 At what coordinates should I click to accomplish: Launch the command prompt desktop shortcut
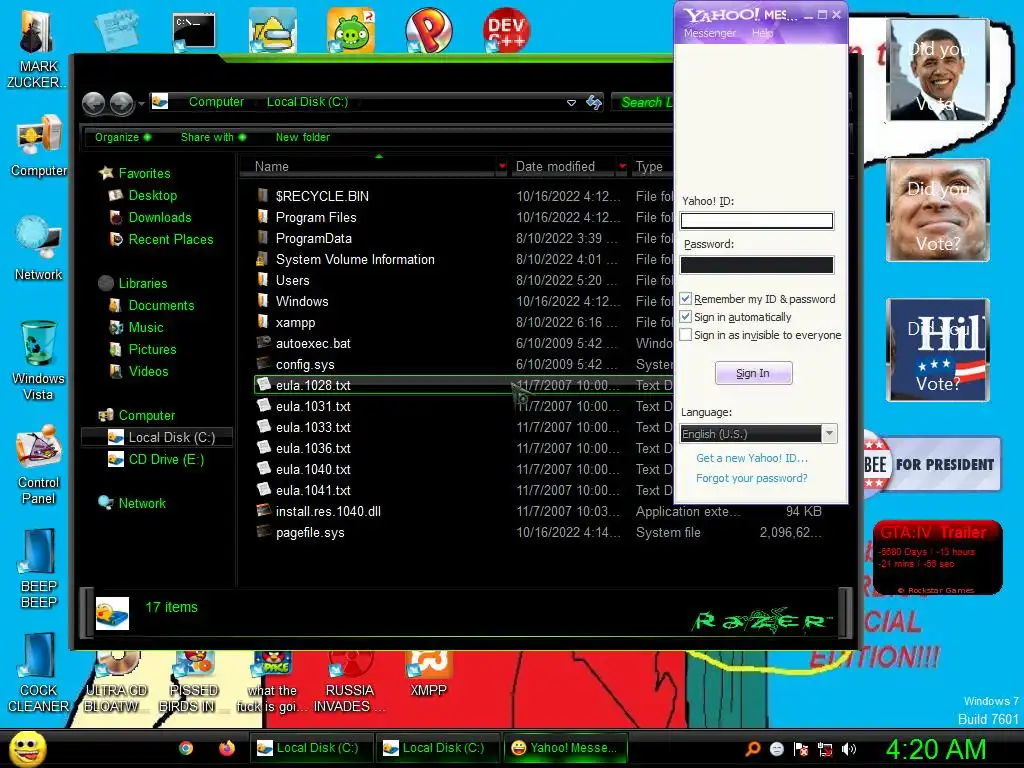coord(194,31)
